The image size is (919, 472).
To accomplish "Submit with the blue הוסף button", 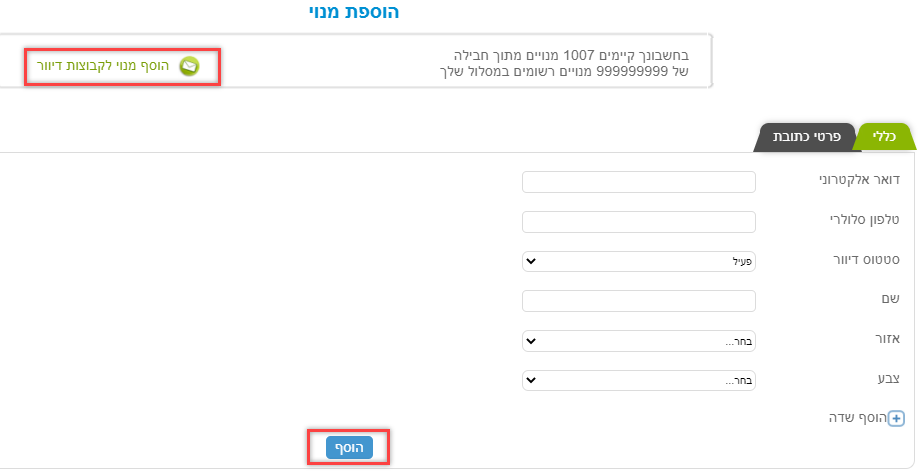I will 349,447.
